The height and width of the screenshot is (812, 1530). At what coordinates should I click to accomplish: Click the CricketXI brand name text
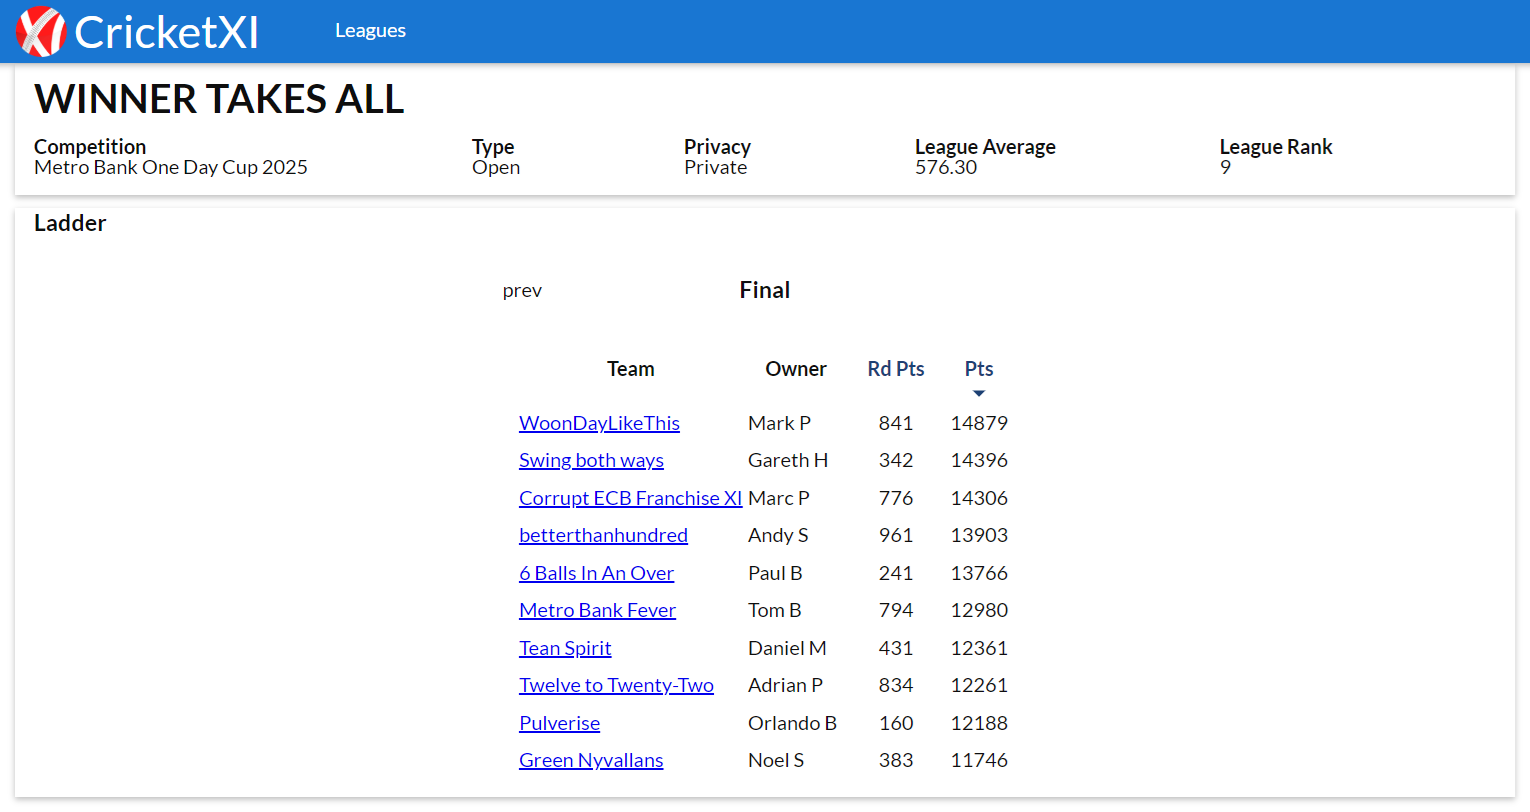click(166, 32)
